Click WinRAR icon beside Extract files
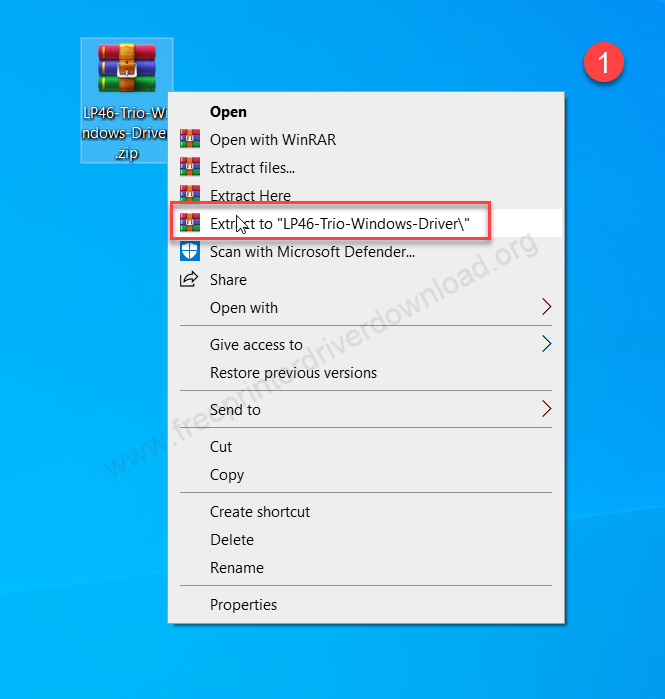Screen dimensions: 665x699 click(x=189, y=168)
